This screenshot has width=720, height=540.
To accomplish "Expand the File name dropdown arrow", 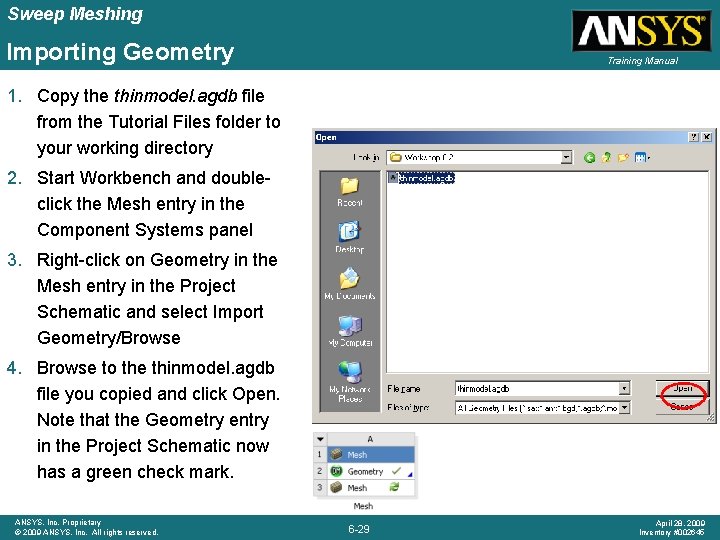I will [x=624, y=388].
